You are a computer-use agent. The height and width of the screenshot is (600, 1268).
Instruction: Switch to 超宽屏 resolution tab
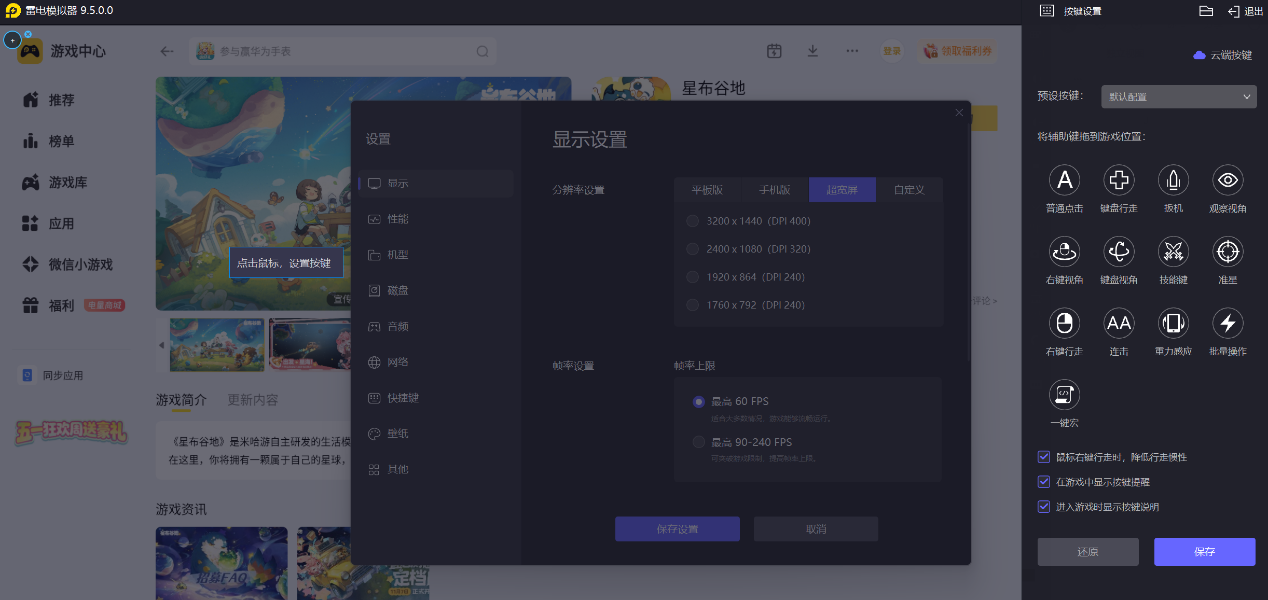(842, 190)
